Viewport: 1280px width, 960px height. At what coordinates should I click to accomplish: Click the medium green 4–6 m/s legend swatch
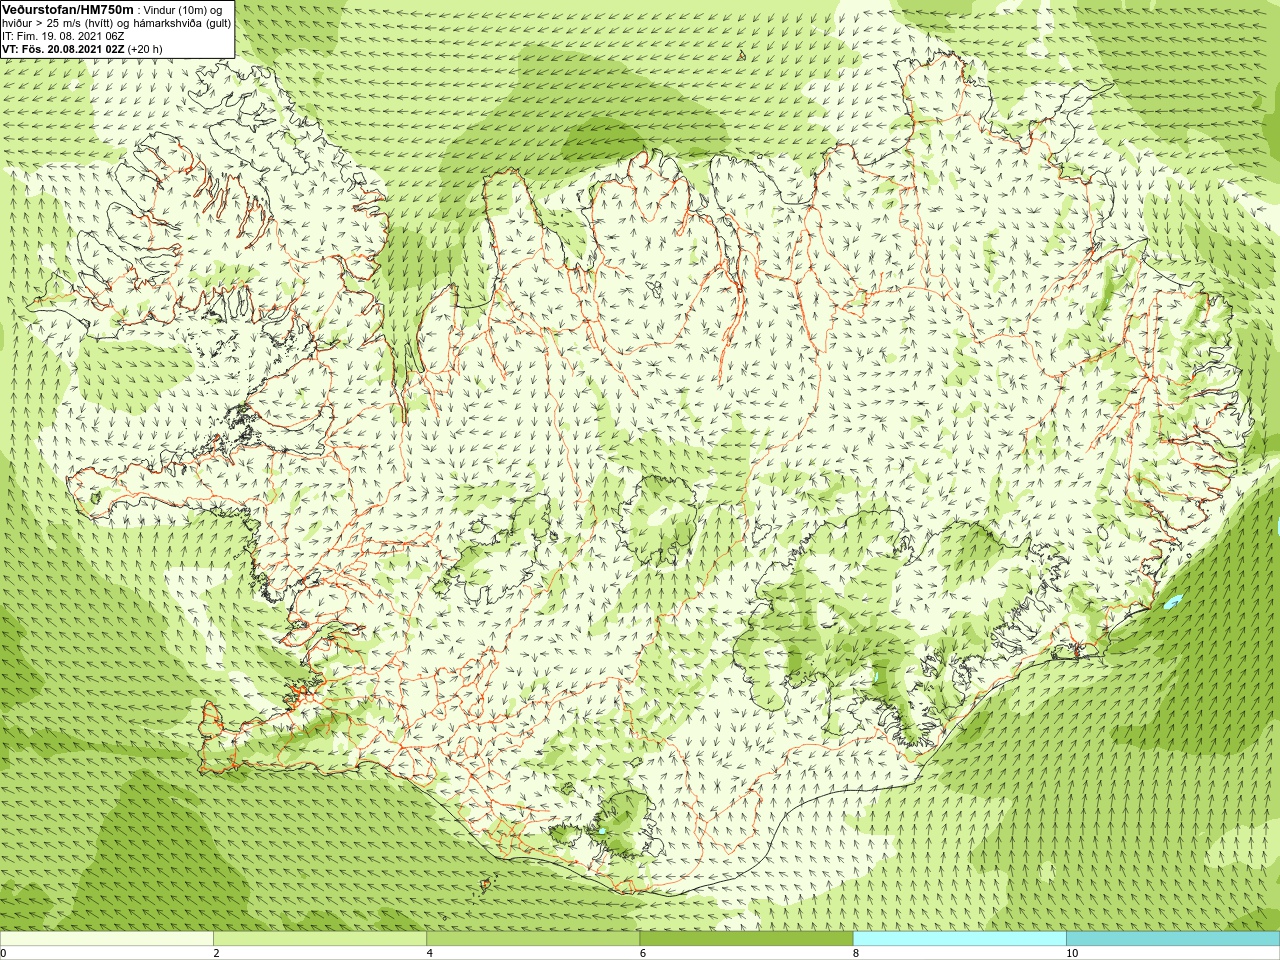[x=533, y=939]
